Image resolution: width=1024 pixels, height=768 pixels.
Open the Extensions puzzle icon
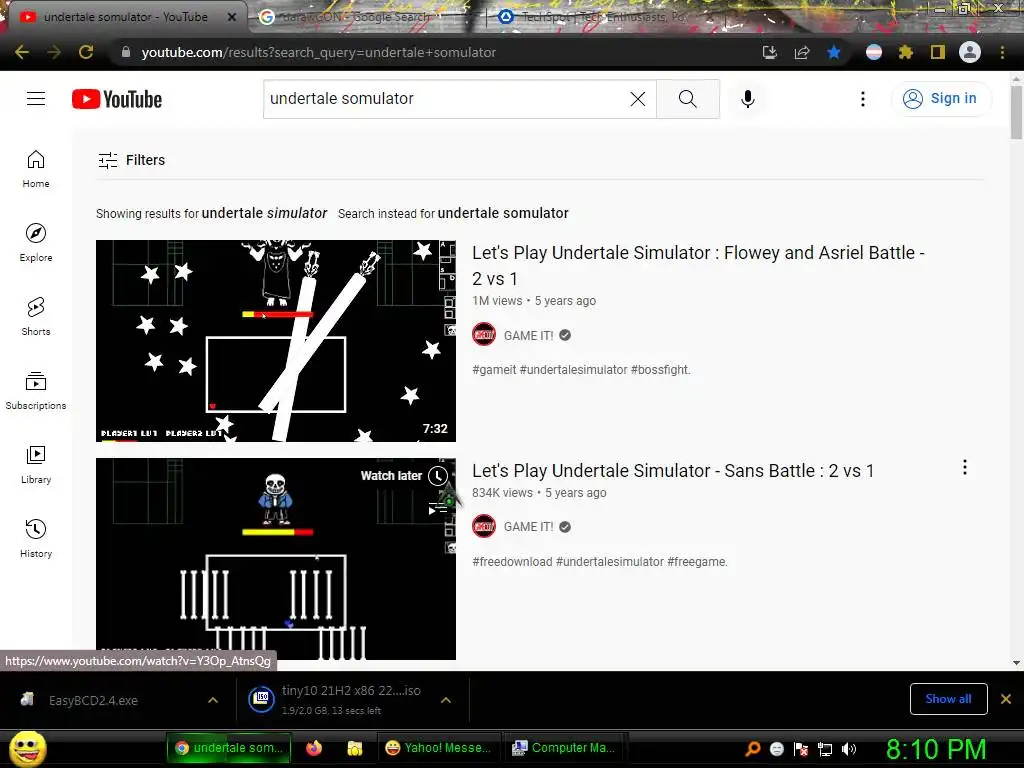[x=905, y=52]
